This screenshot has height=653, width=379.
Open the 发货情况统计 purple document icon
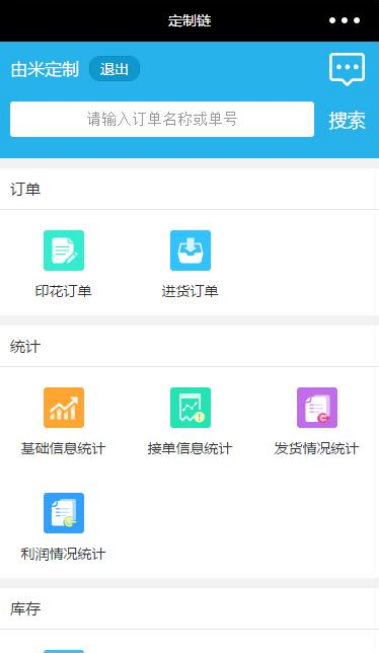pos(317,407)
